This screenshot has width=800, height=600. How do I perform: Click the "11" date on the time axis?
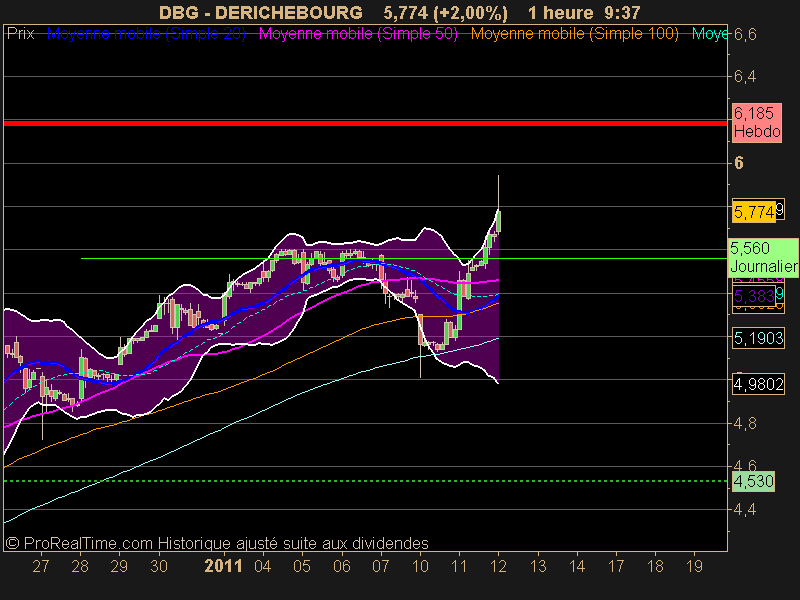point(460,566)
